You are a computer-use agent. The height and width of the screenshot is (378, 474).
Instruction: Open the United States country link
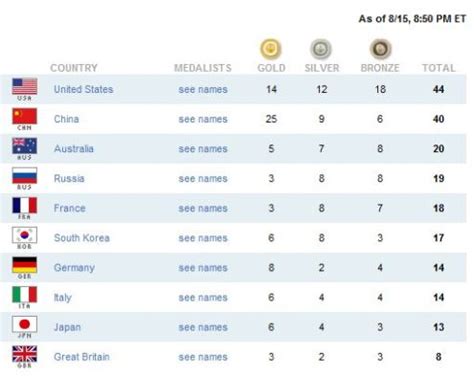(x=84, y=89)
